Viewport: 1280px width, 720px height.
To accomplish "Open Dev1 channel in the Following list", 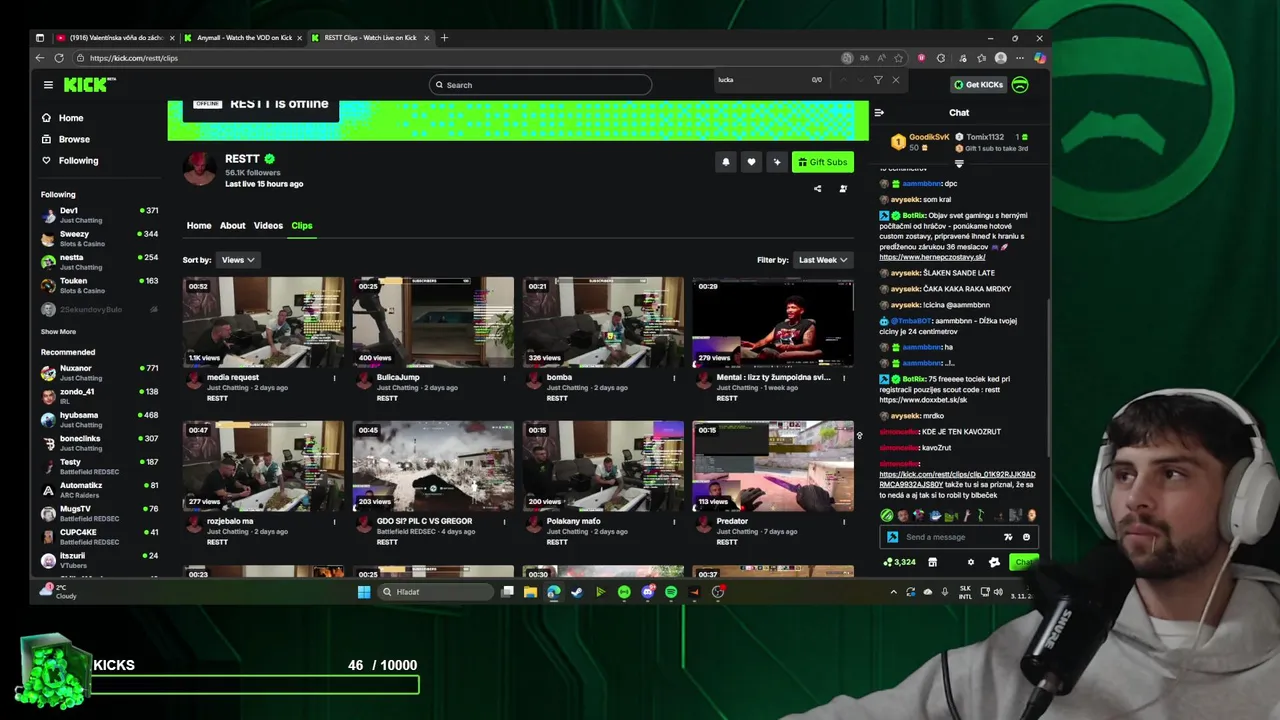I will tap(99, 215).
